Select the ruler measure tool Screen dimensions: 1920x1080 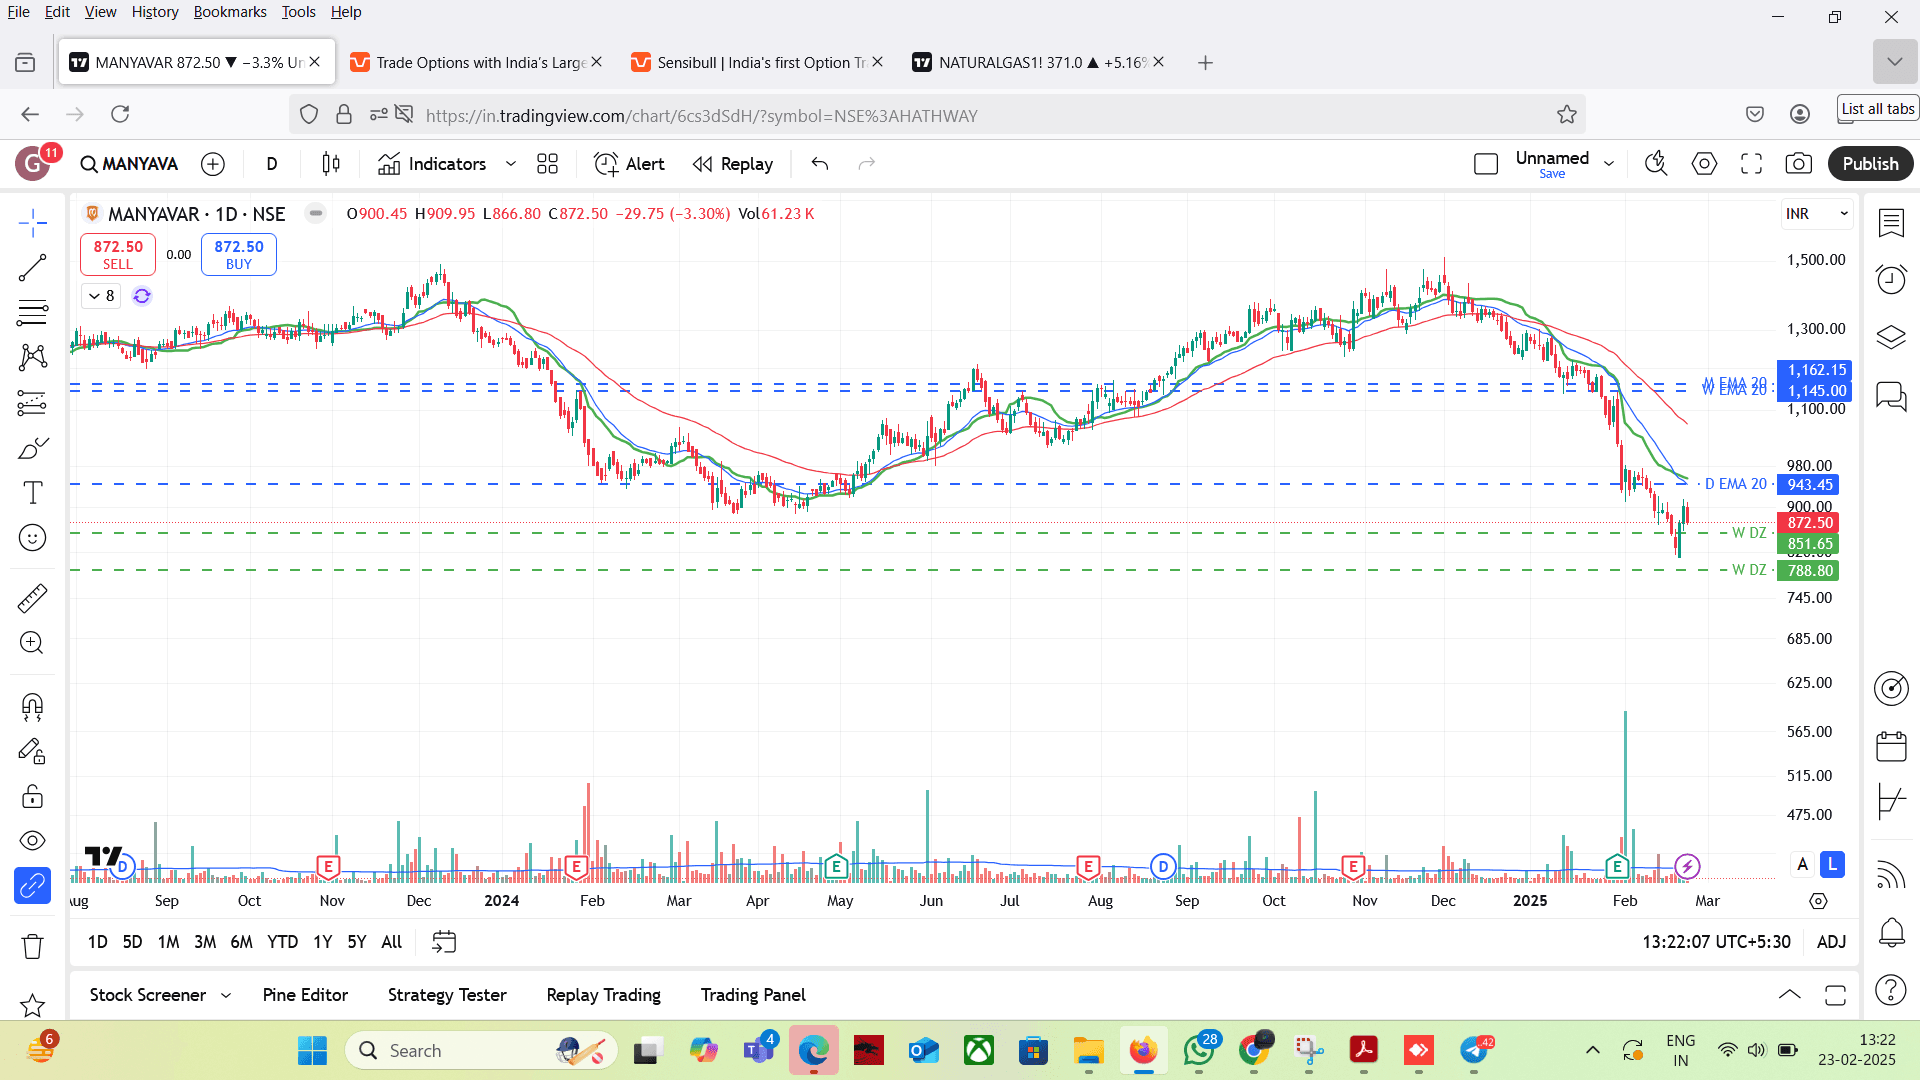tap(32, 598)
